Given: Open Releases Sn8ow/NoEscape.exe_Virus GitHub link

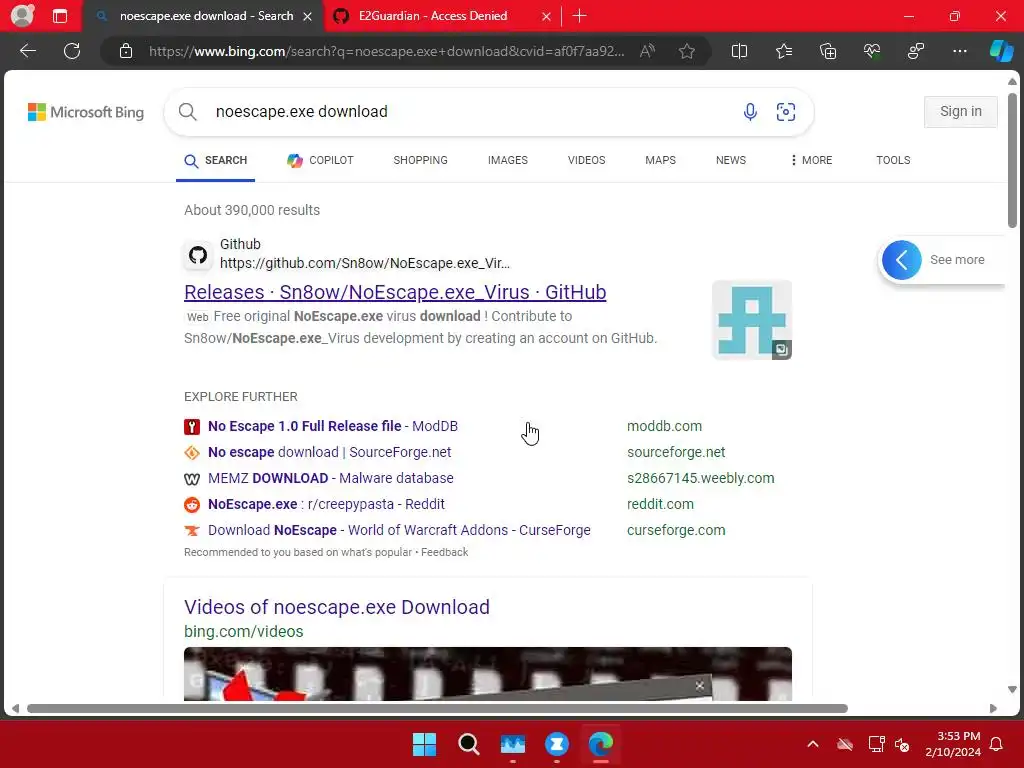Looking at the screenshot, I should (395, 292).
